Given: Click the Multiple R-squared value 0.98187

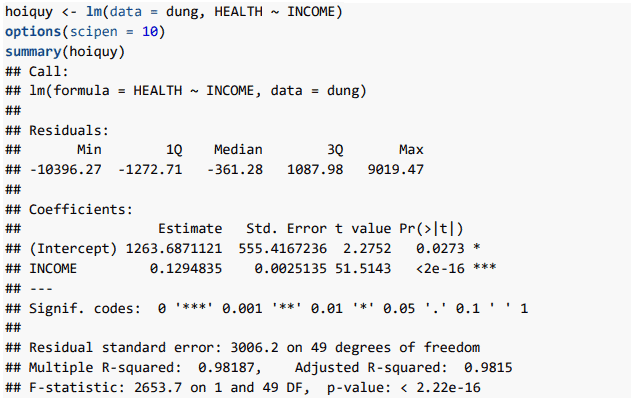Looking at the screenshot, I should [226, 367].
